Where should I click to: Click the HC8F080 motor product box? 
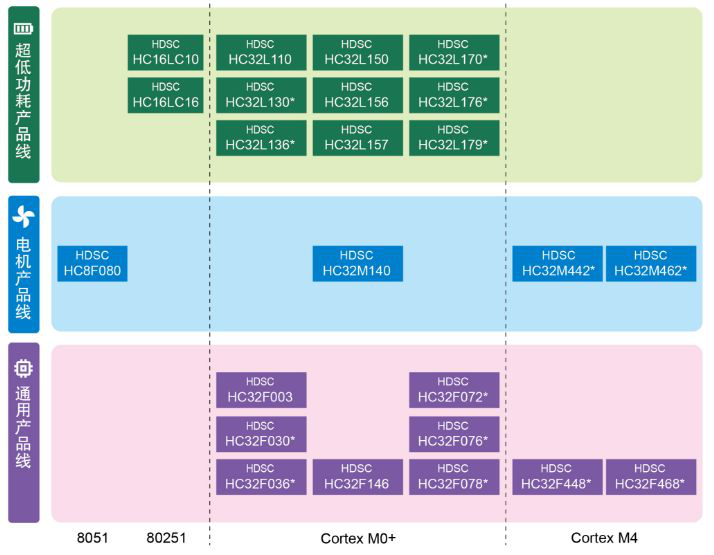point(92,264)
